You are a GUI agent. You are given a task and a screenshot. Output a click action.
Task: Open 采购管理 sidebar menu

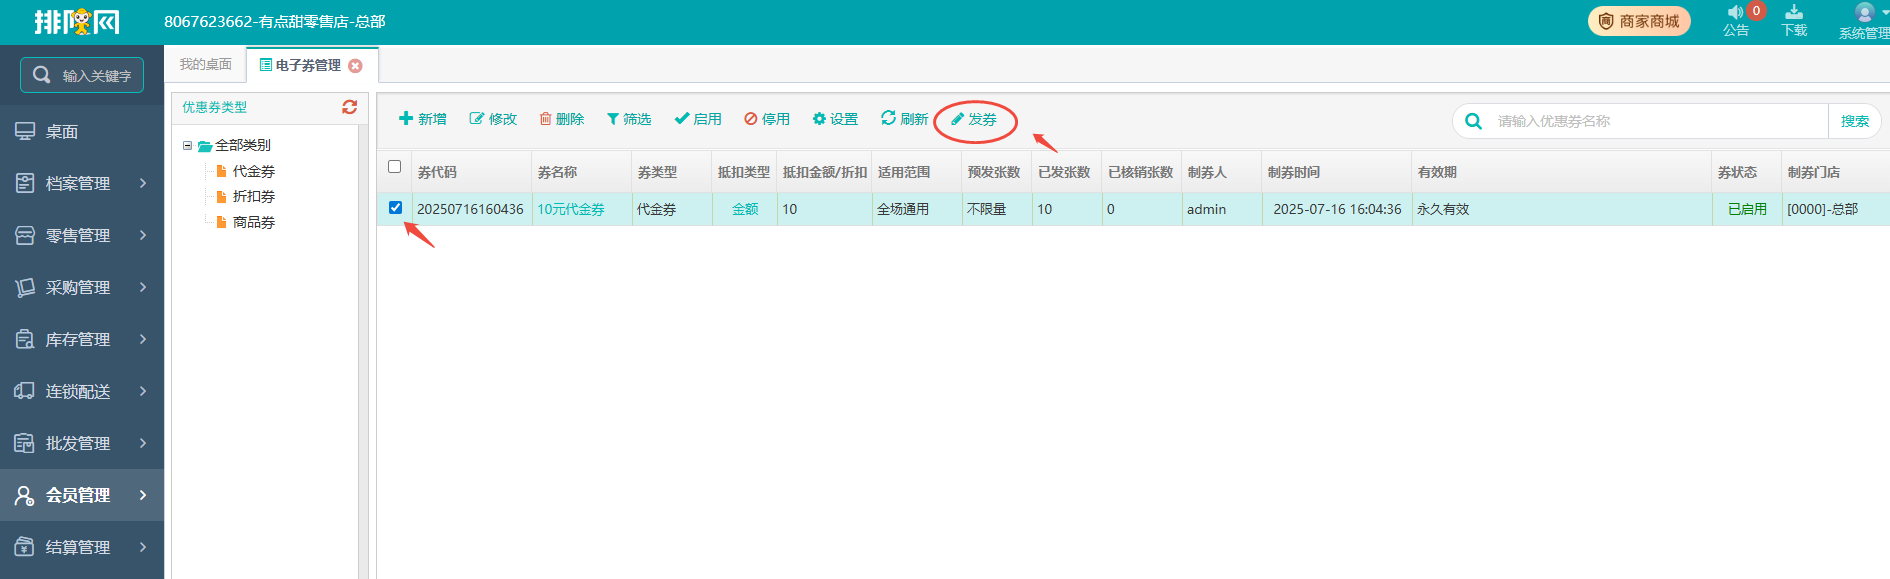82,287
